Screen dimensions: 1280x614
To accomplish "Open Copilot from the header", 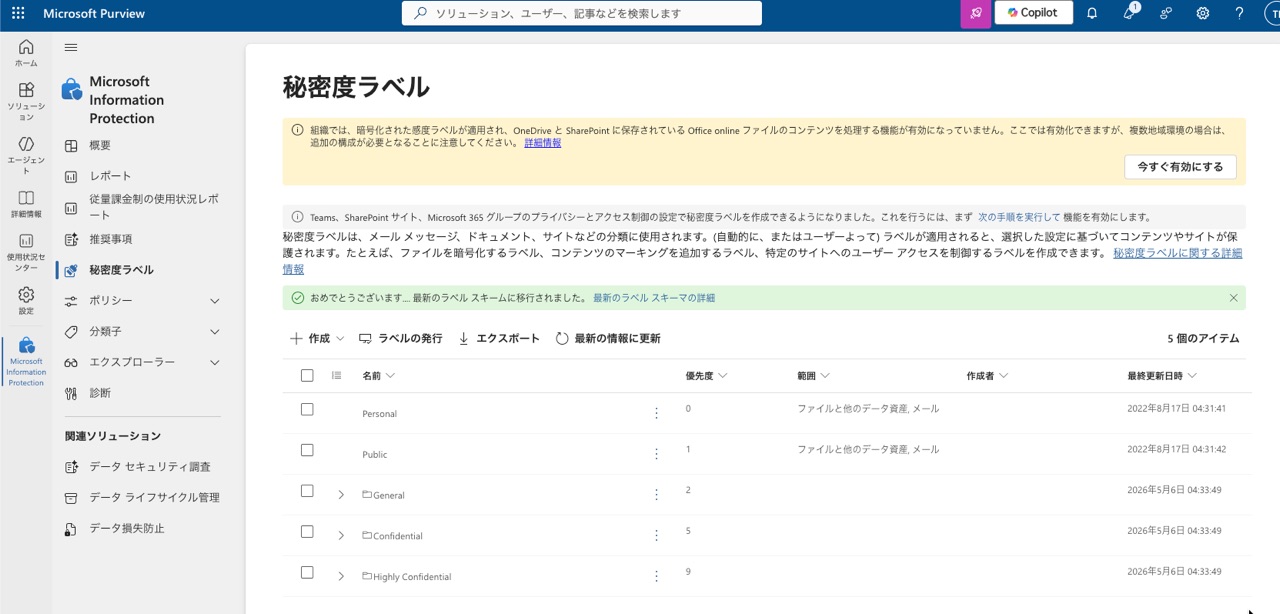I will click(x=1033, y=13).
